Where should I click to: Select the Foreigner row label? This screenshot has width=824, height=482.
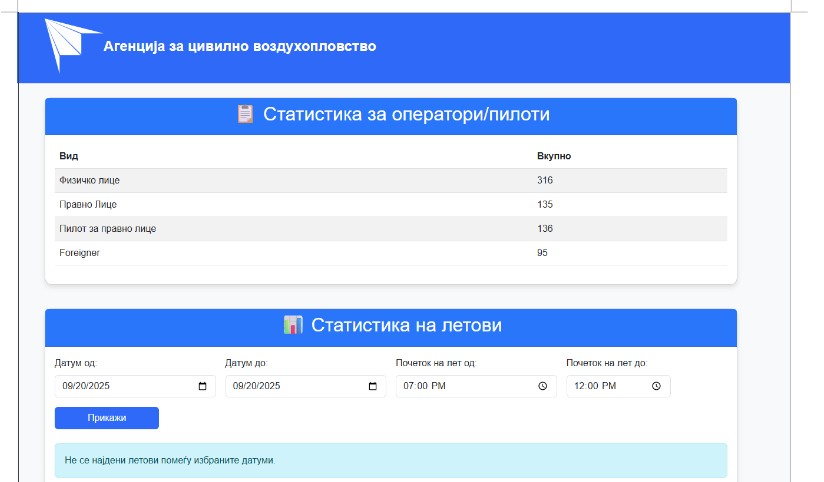(79, 253)
